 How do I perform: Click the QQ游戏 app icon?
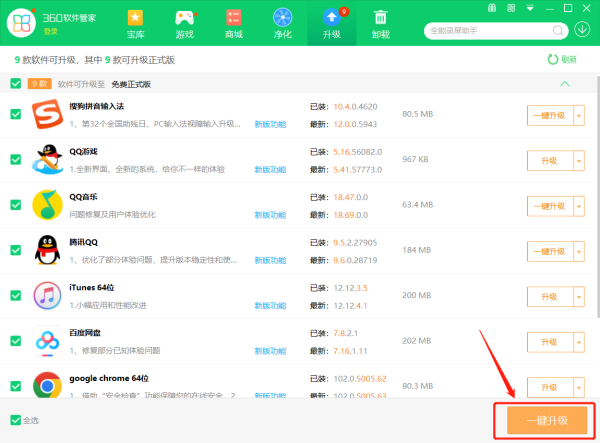(x=47, y=159)
